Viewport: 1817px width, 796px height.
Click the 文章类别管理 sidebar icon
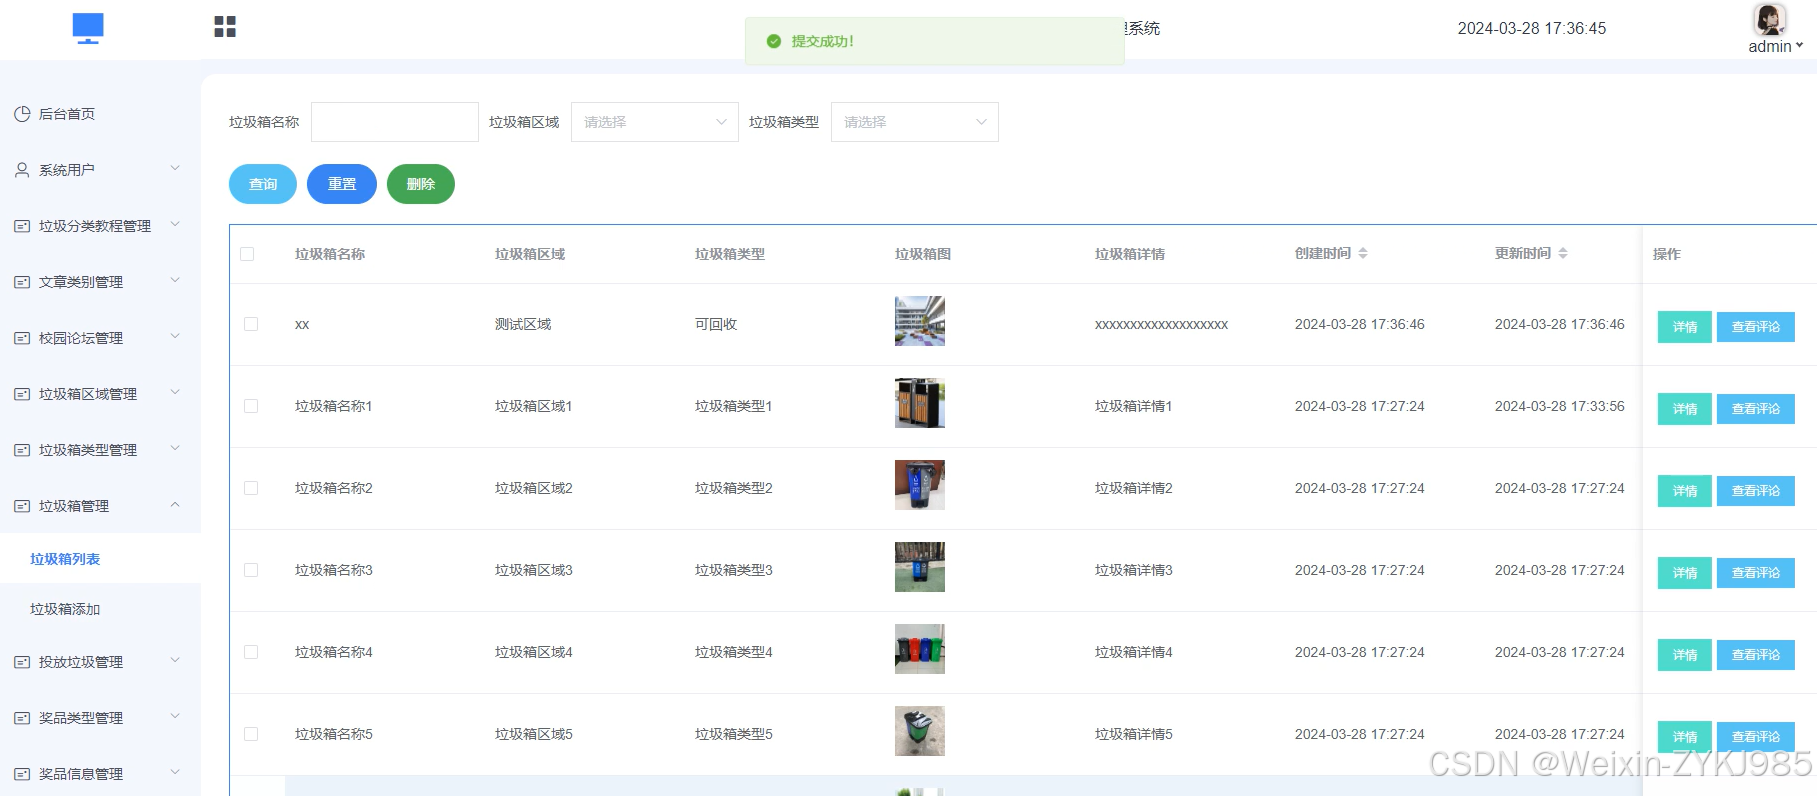[22, 282]
